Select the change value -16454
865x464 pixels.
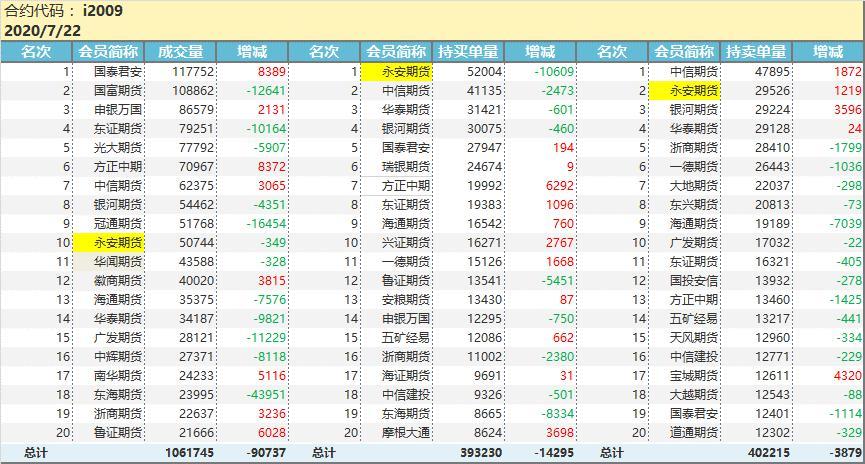266,224
